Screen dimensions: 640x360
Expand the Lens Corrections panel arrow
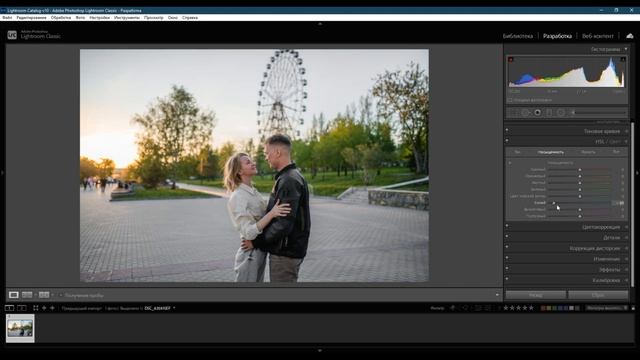point(626,248)
